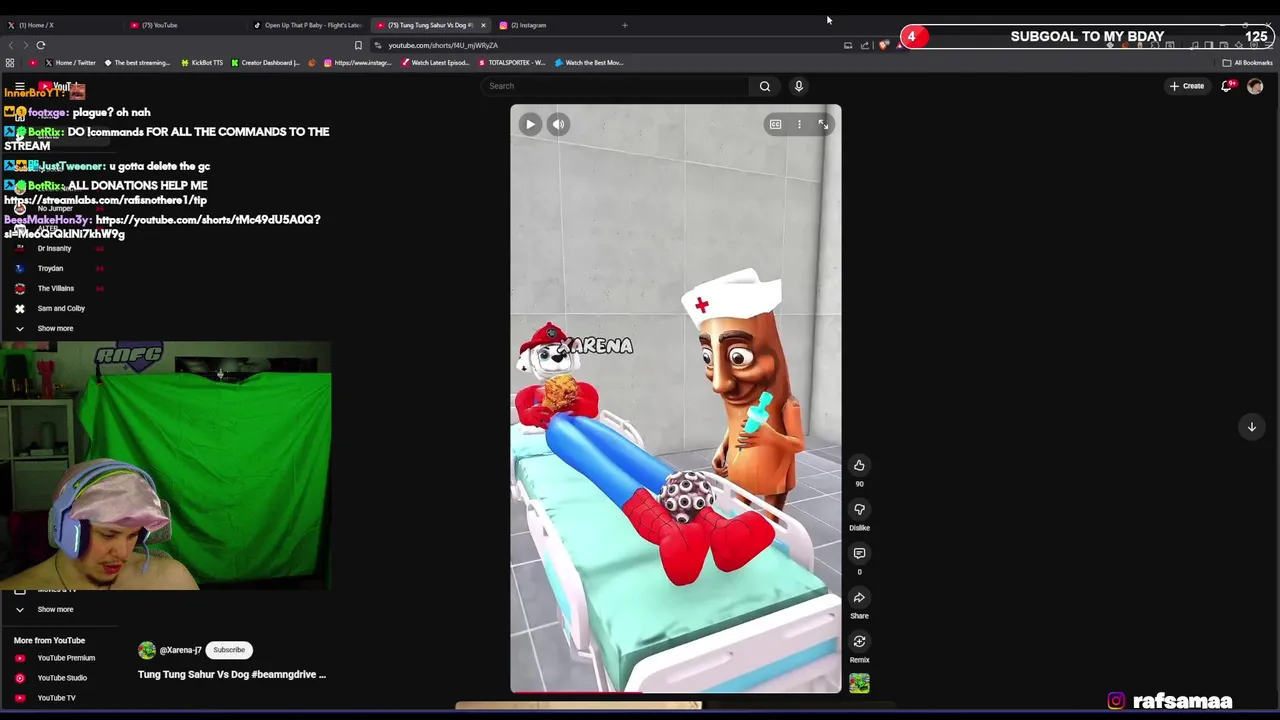Enter fullscreen on the Shorts player
This screenshot has width=1280, height=720.
(x=823, y=124)
